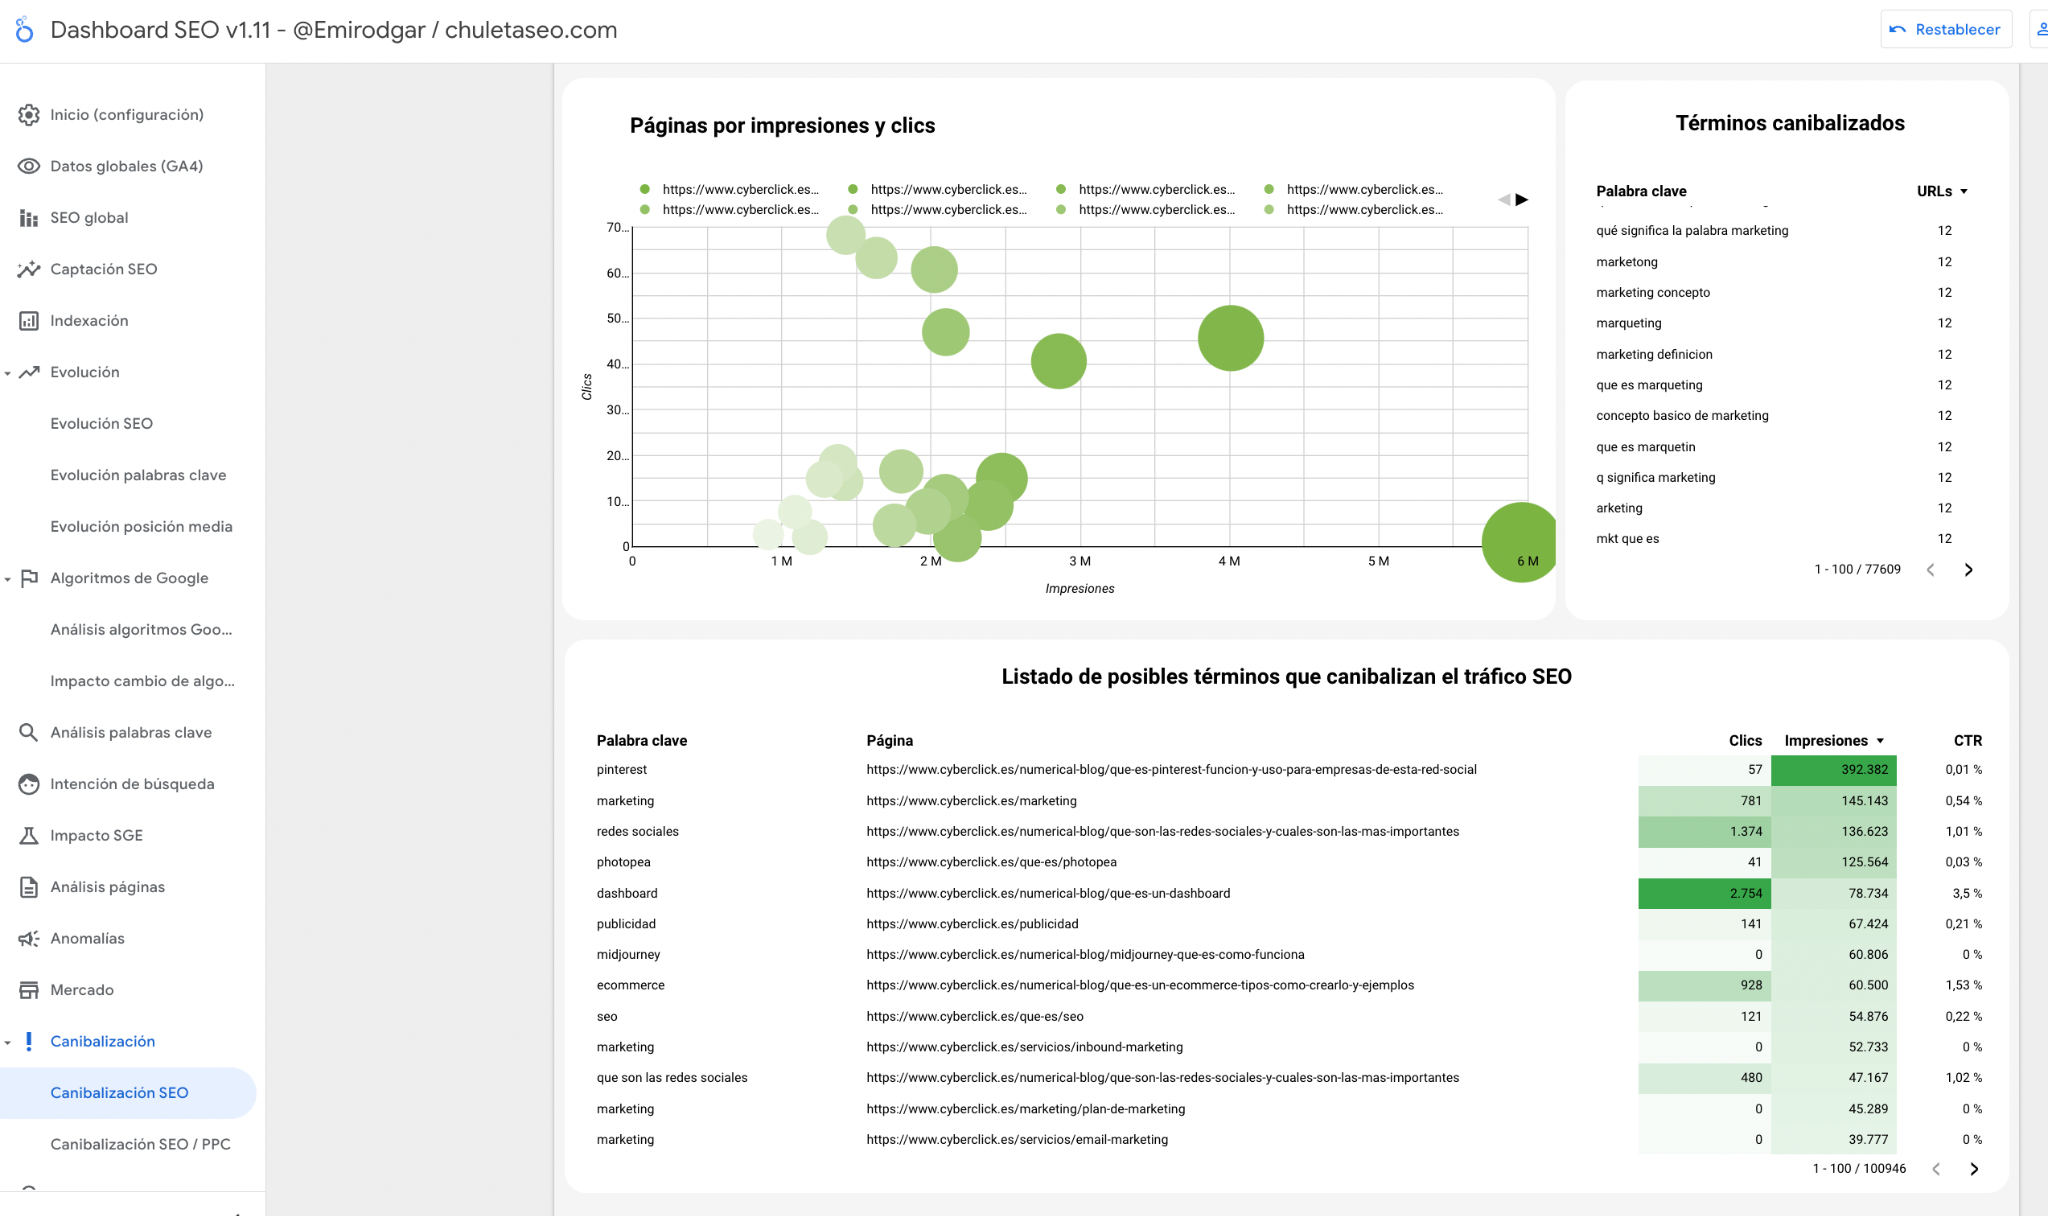The width and height of the screenshot is (2048, 1216).
Task: Click the flask icon beside Impacto SGE
Action: pyautogui.click(x=29, y=835)
